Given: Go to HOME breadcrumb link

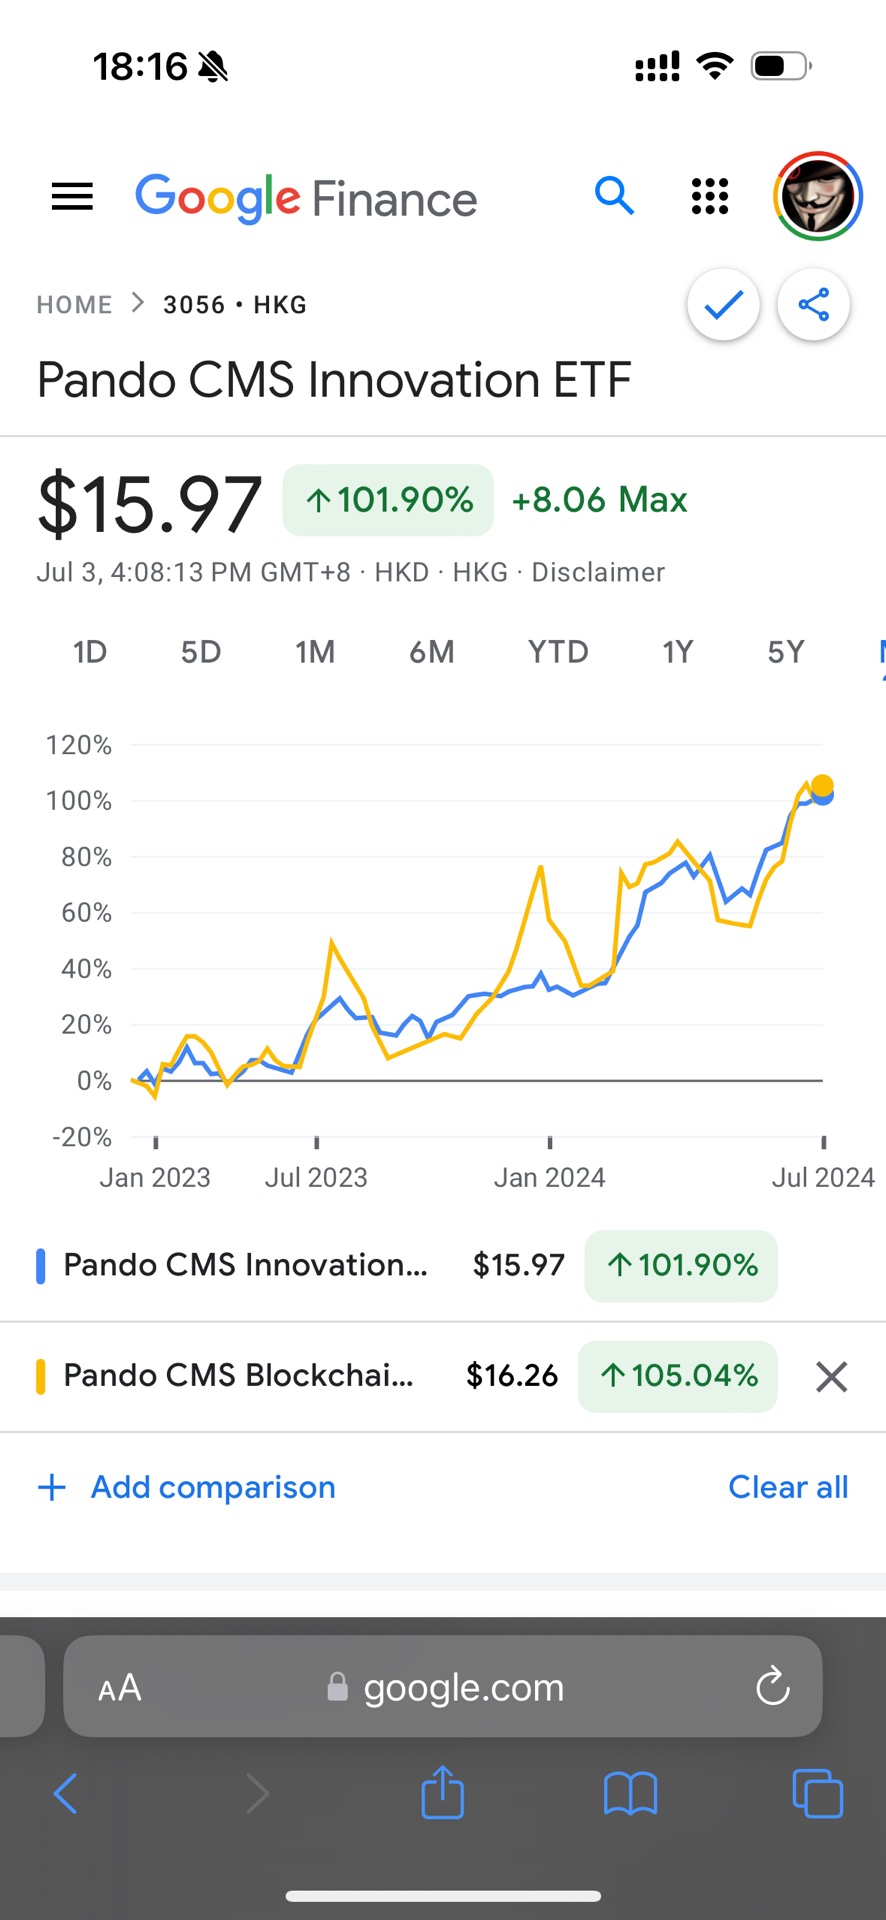Looking at the screenshot, I should point(74,305).
